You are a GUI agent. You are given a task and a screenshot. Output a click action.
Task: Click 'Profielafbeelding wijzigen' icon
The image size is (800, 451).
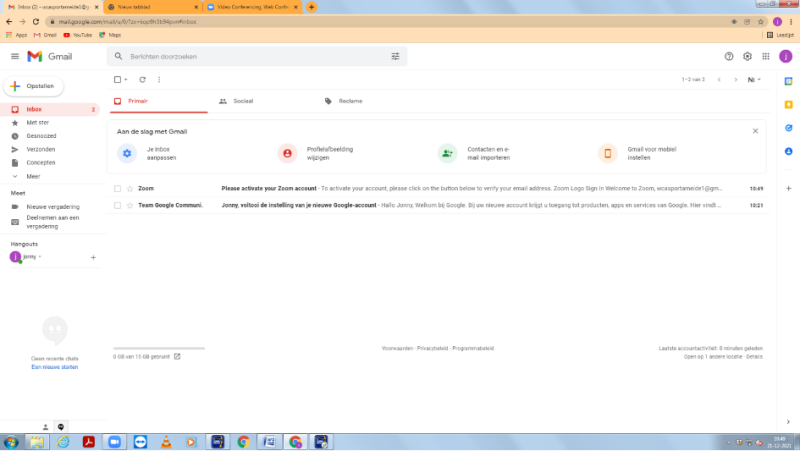(287, 153)
